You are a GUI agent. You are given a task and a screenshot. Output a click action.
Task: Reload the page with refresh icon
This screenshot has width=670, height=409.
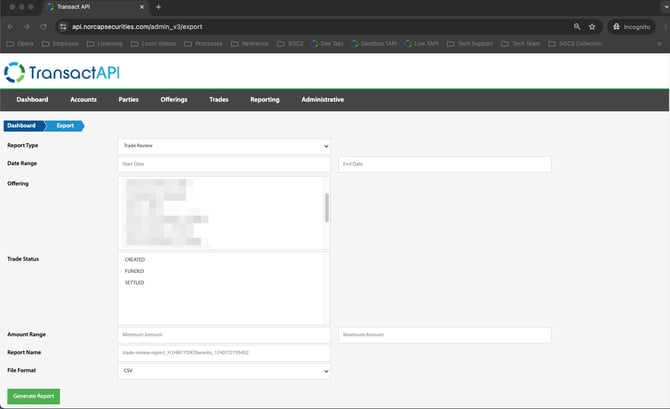click(43, 26)
